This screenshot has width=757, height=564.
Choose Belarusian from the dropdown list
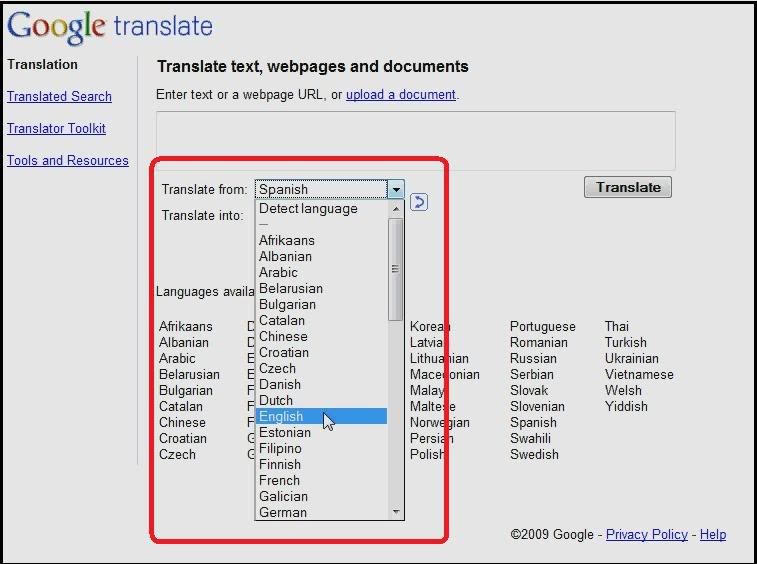coord(322,288)
